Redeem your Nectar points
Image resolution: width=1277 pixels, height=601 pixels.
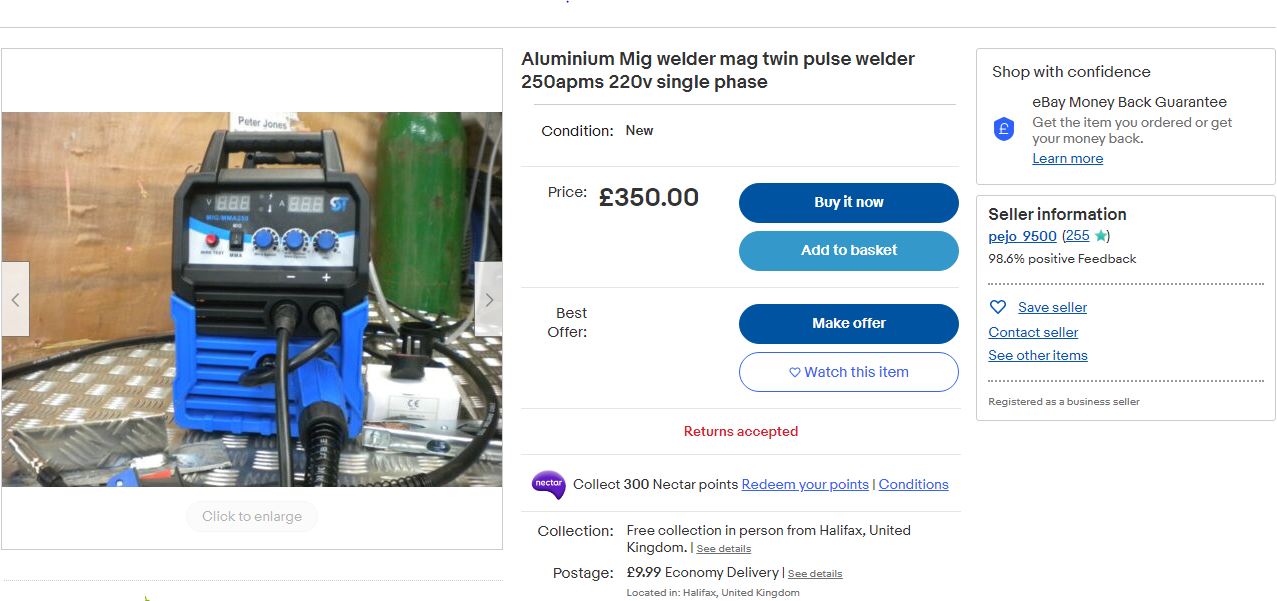[x=805, y=484]
